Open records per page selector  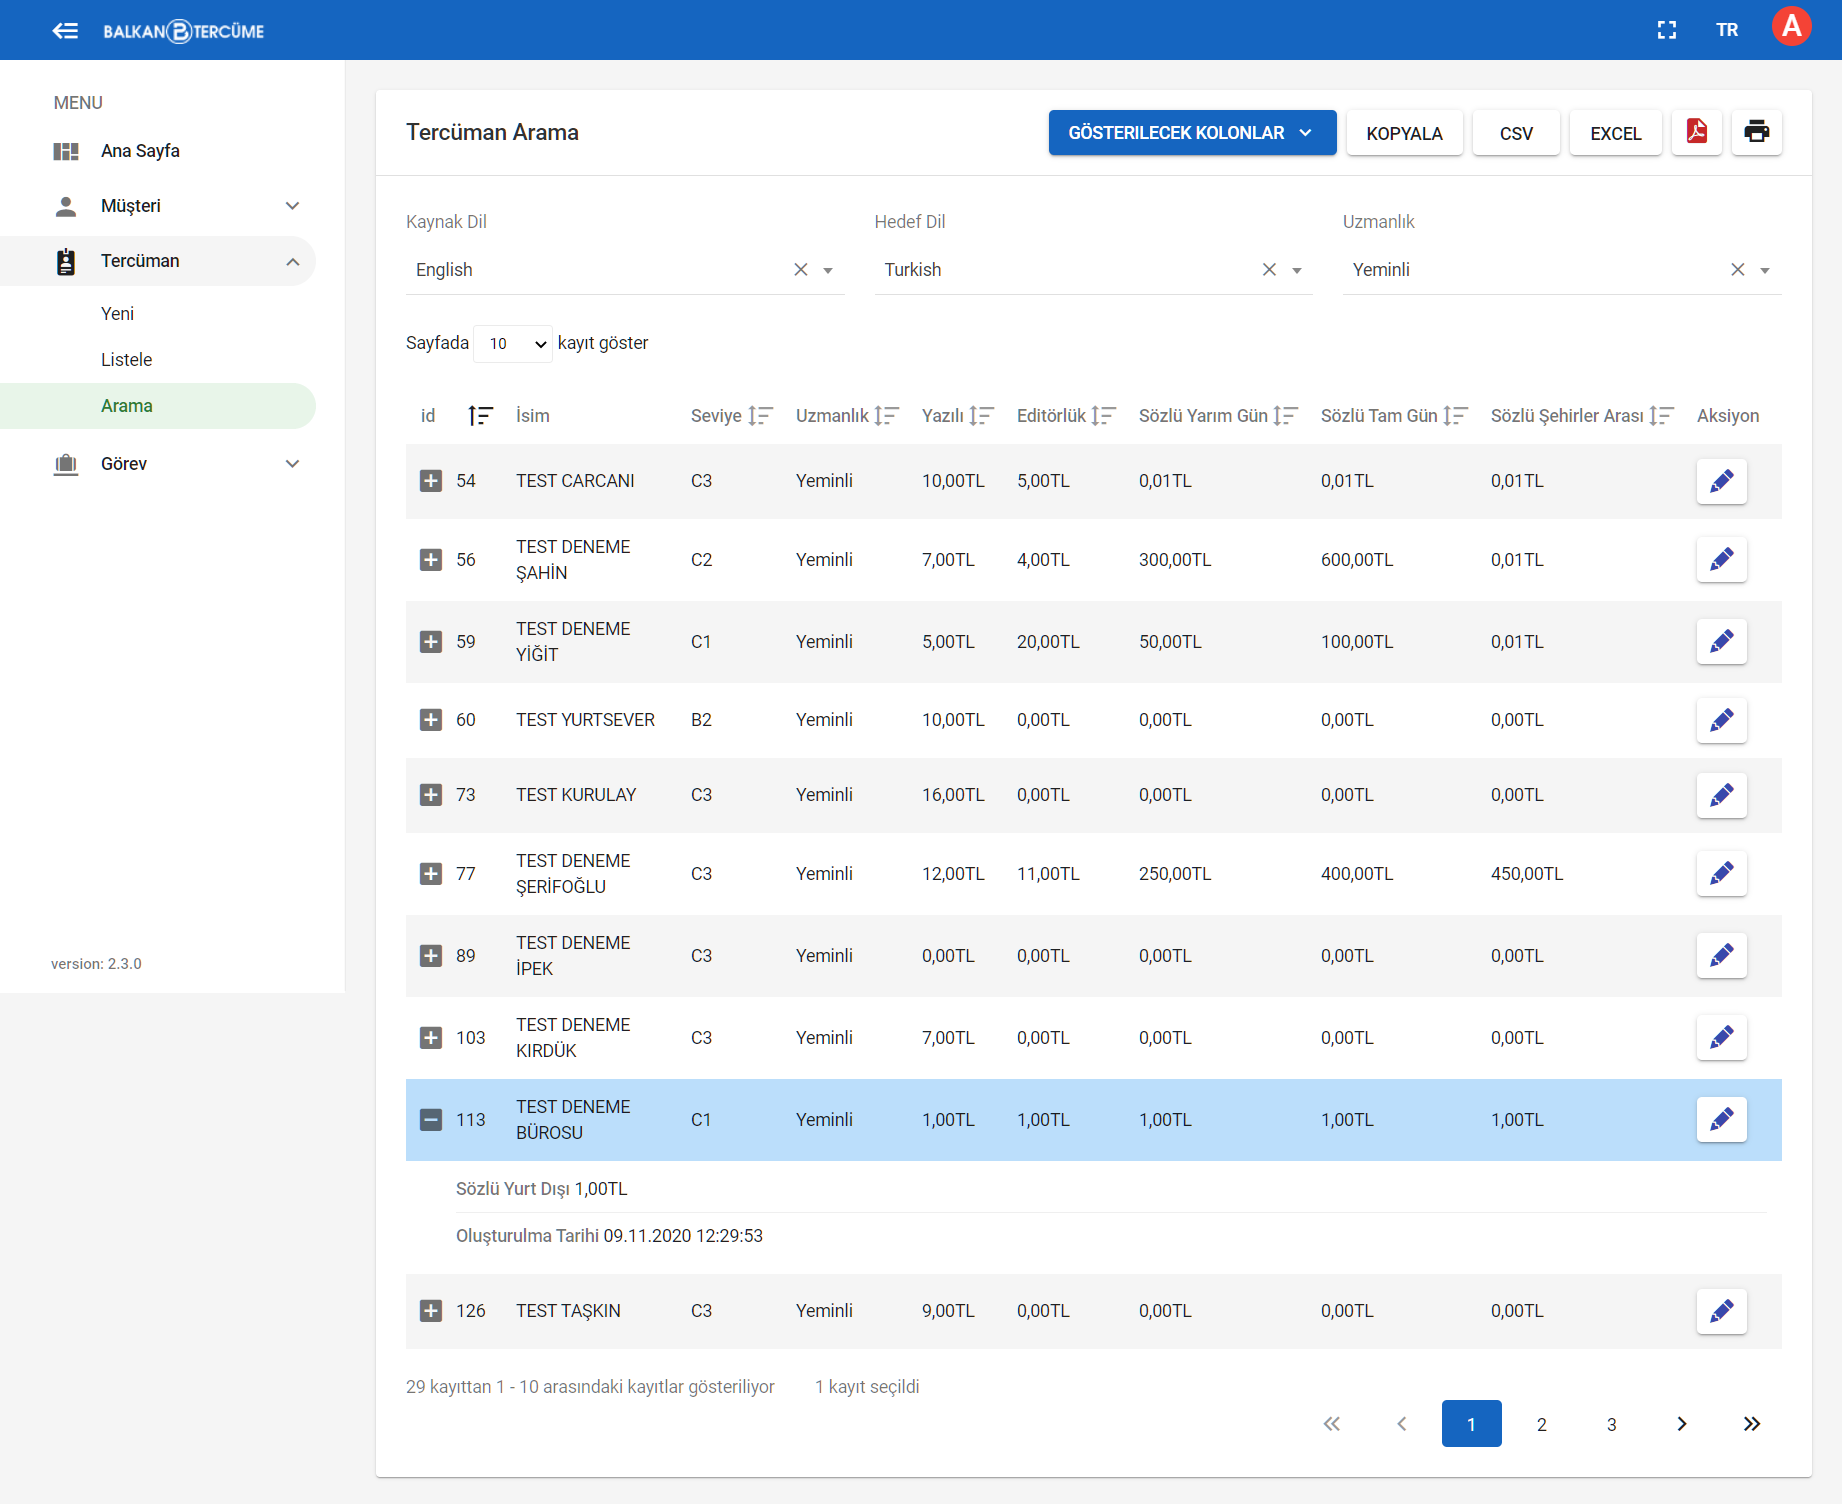pos(512,344)
